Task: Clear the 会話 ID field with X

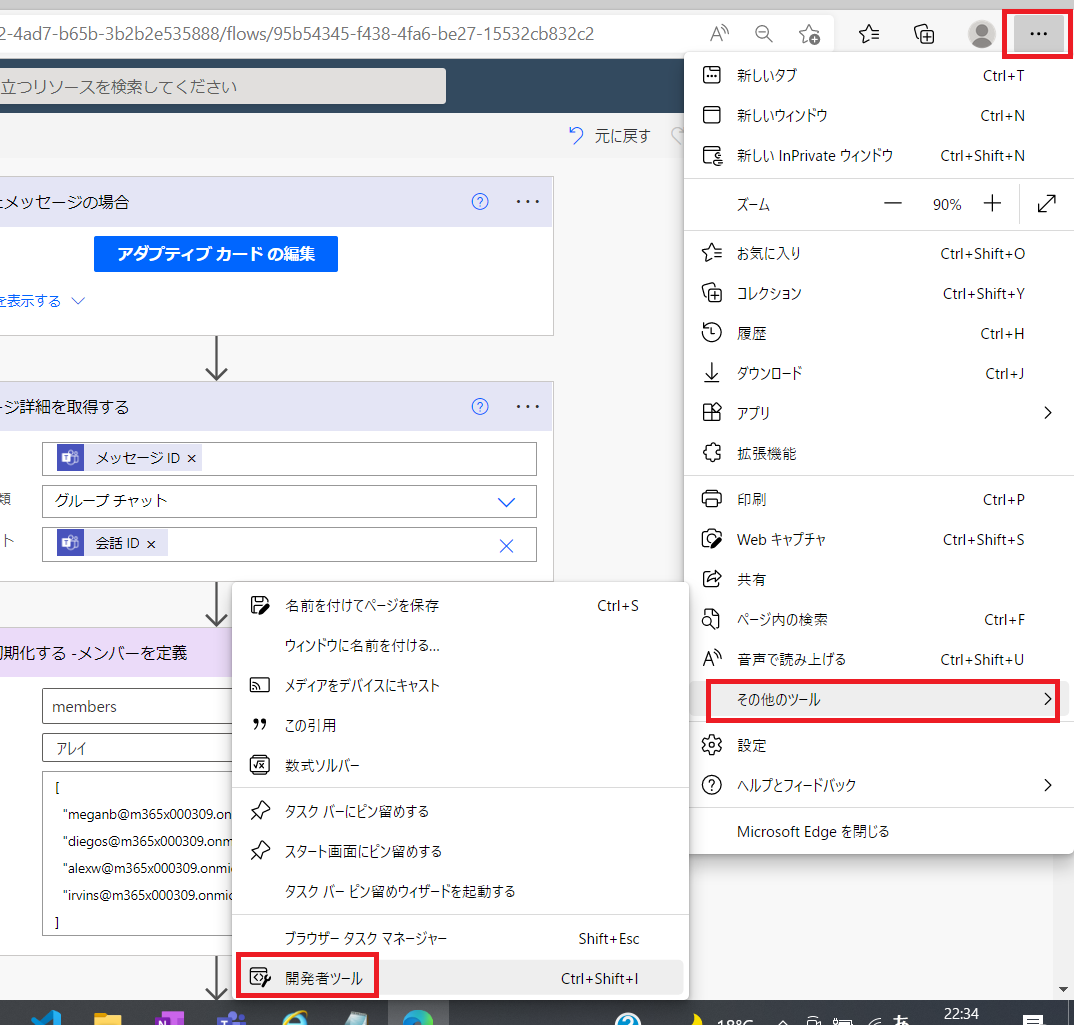Action: [x=506, y=545]
